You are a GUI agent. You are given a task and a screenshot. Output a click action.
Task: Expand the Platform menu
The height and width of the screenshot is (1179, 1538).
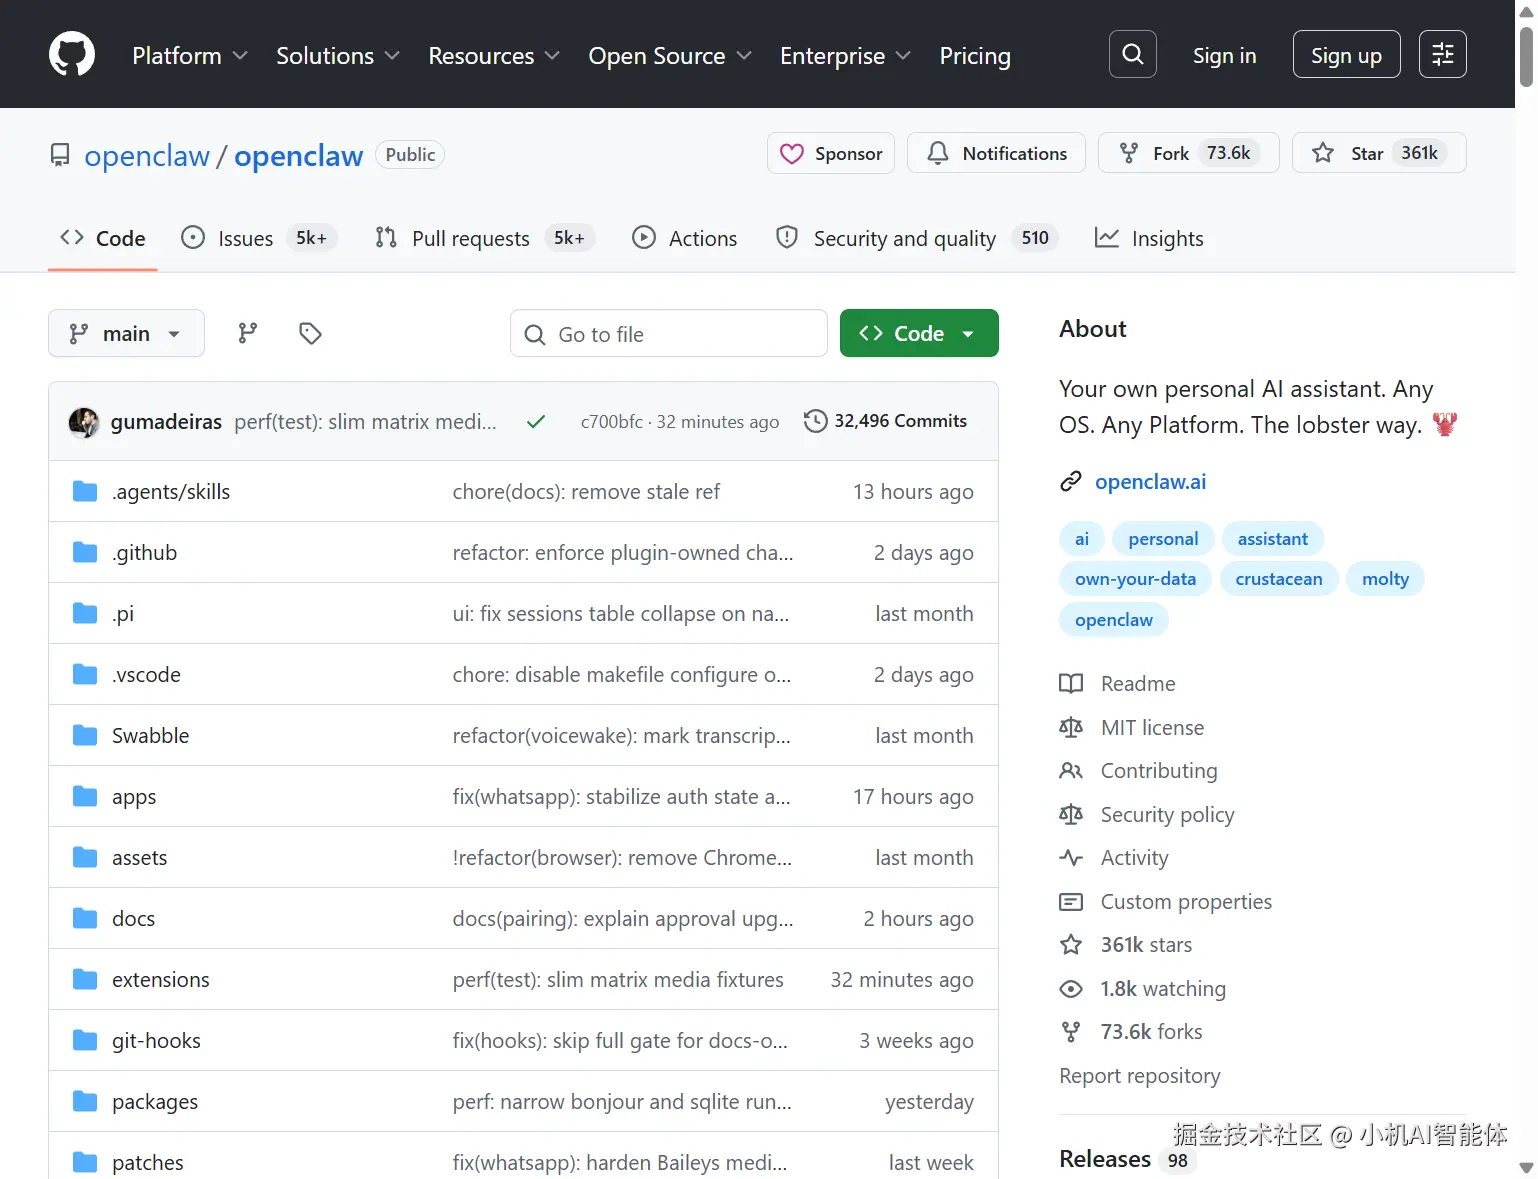pos(190,56)
